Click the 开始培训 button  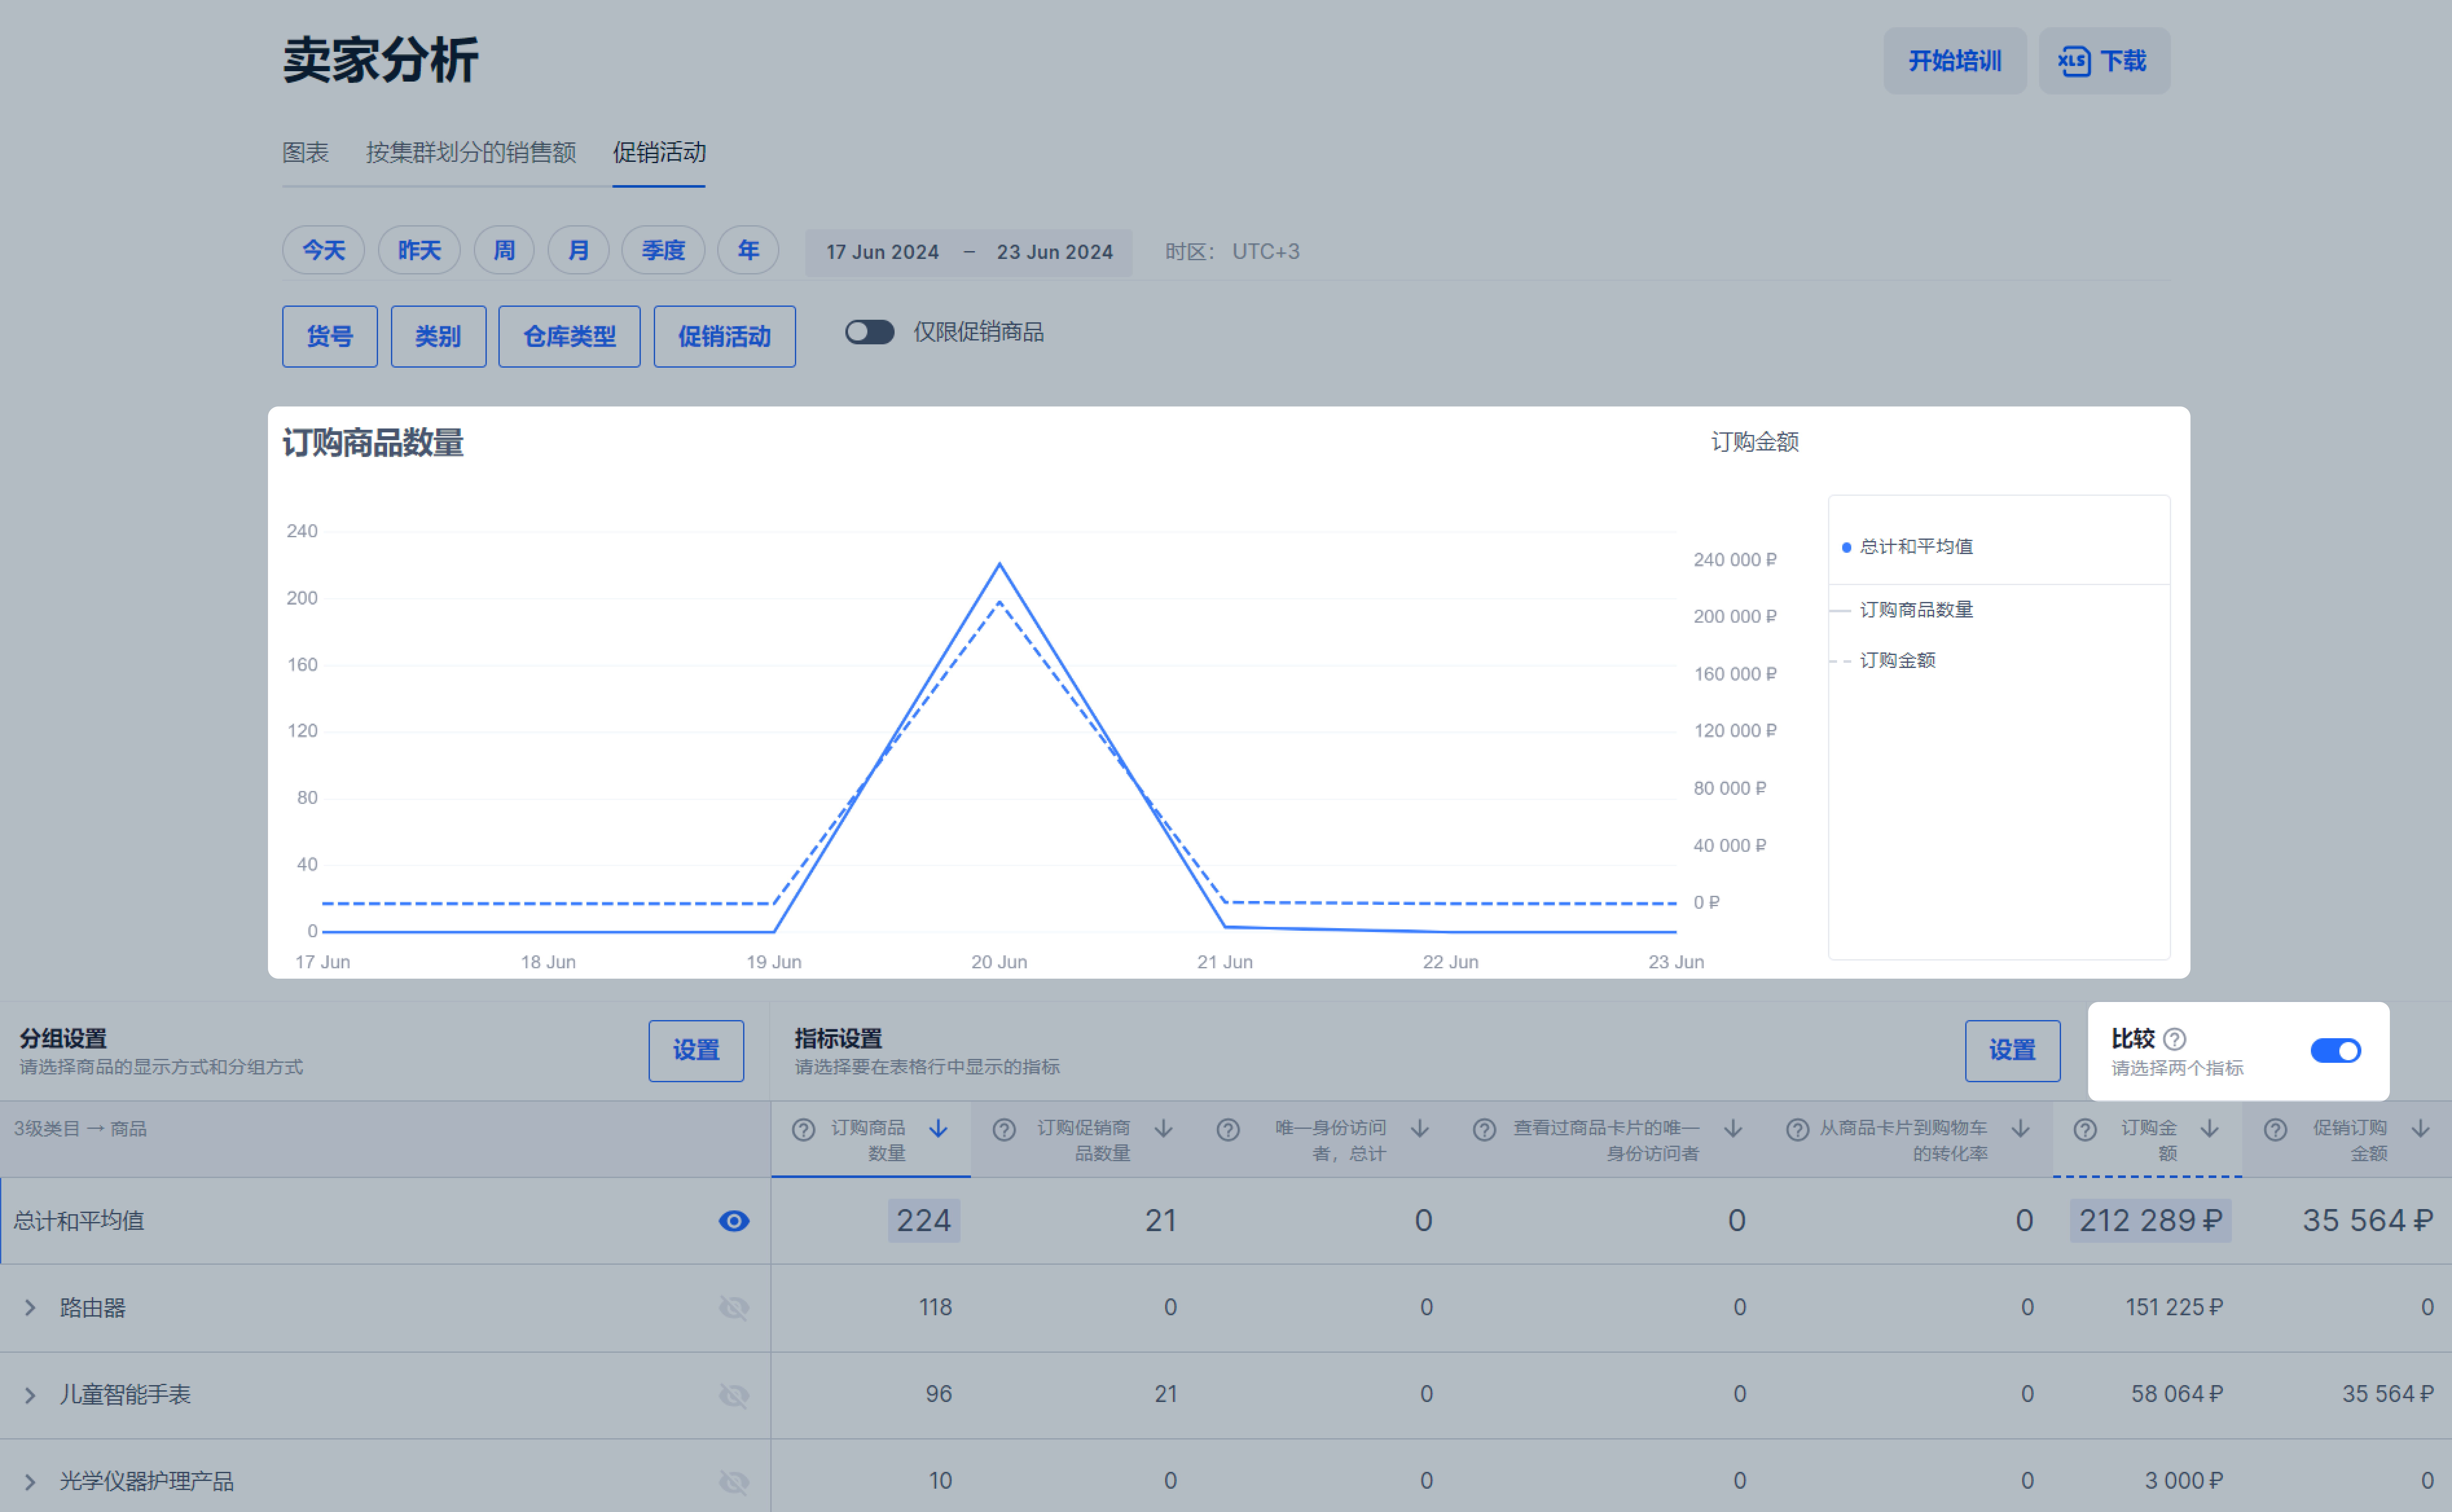(1955, 61)
